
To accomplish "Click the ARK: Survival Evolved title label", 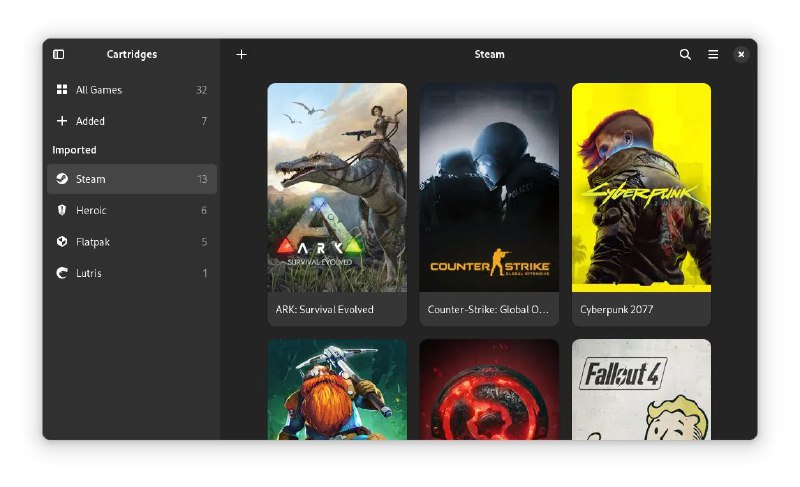I will click(x=325, y=310).
